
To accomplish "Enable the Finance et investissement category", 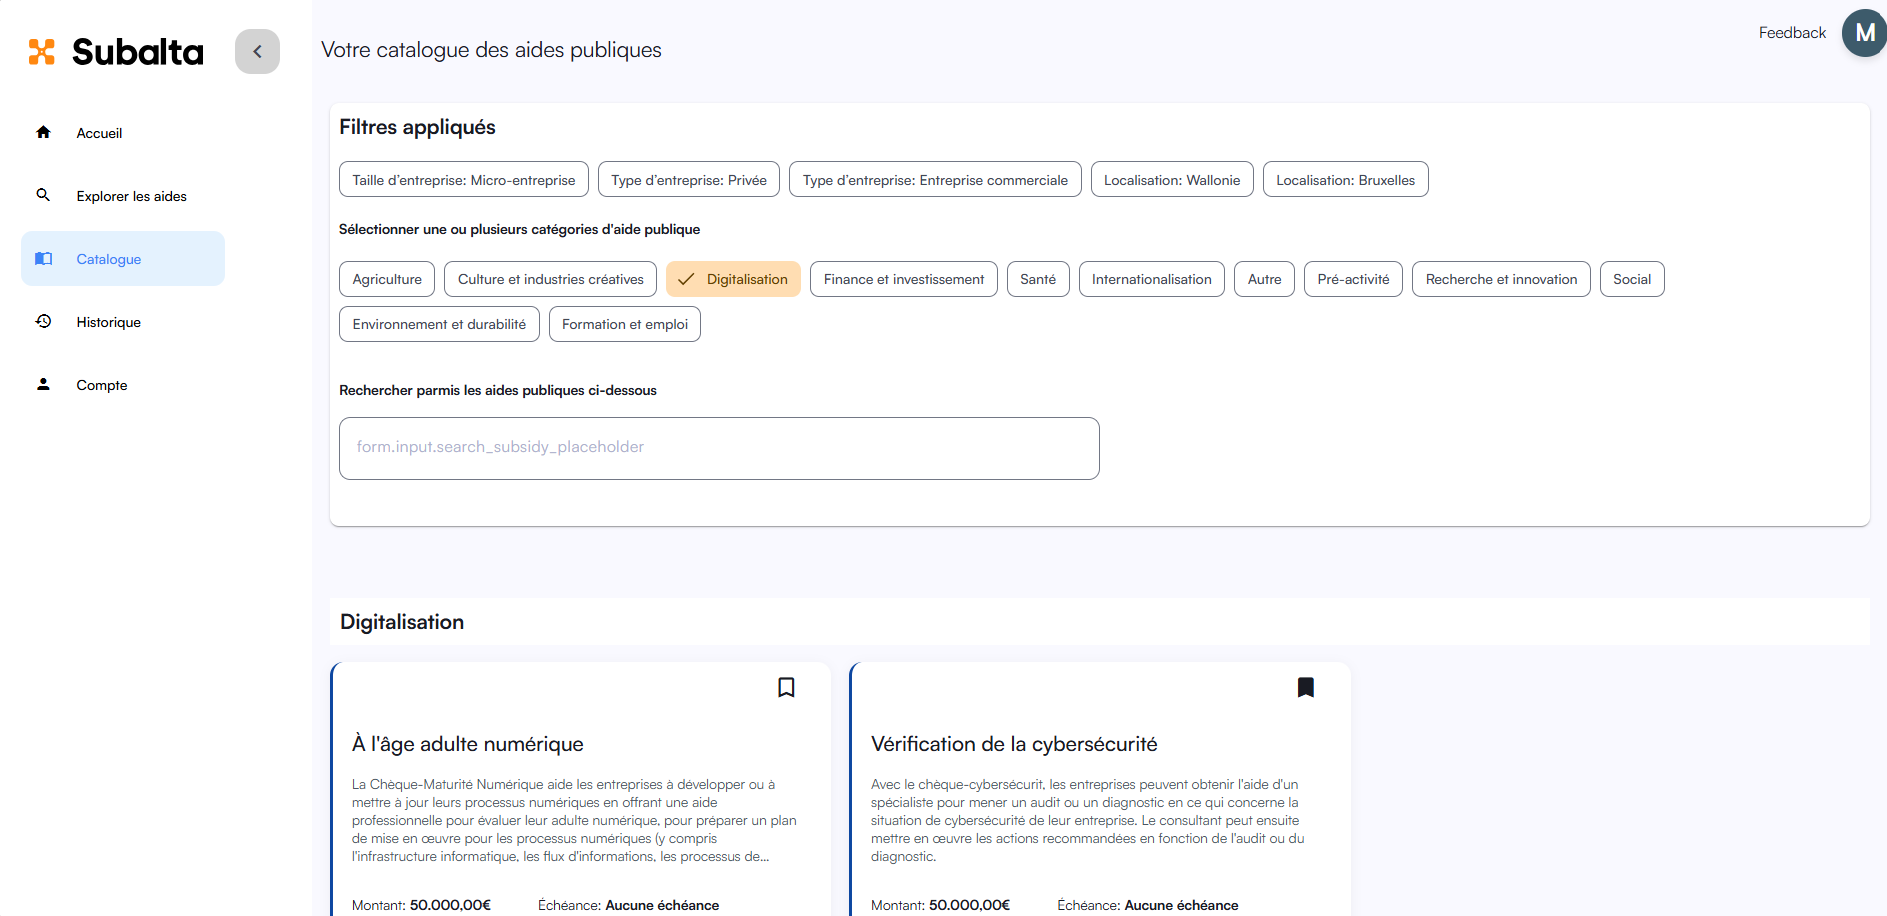I will 903,279.
